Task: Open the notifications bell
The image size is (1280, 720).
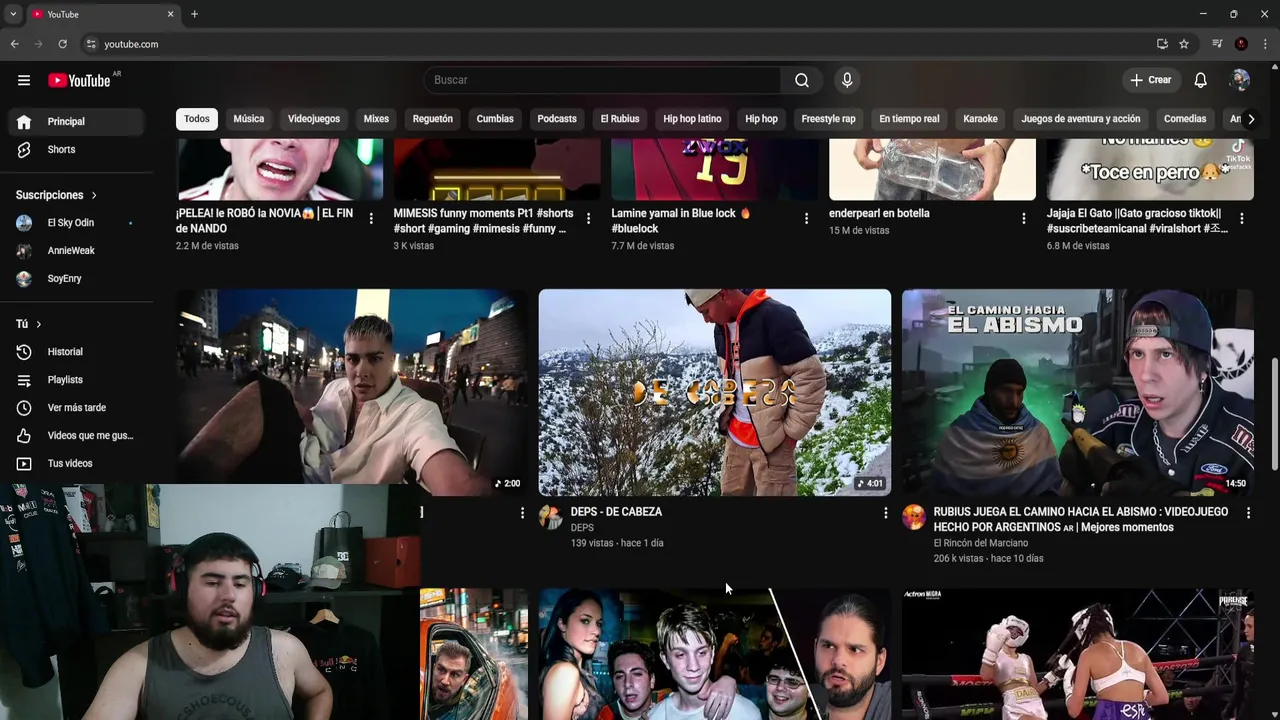Action: pos(1200,80)
